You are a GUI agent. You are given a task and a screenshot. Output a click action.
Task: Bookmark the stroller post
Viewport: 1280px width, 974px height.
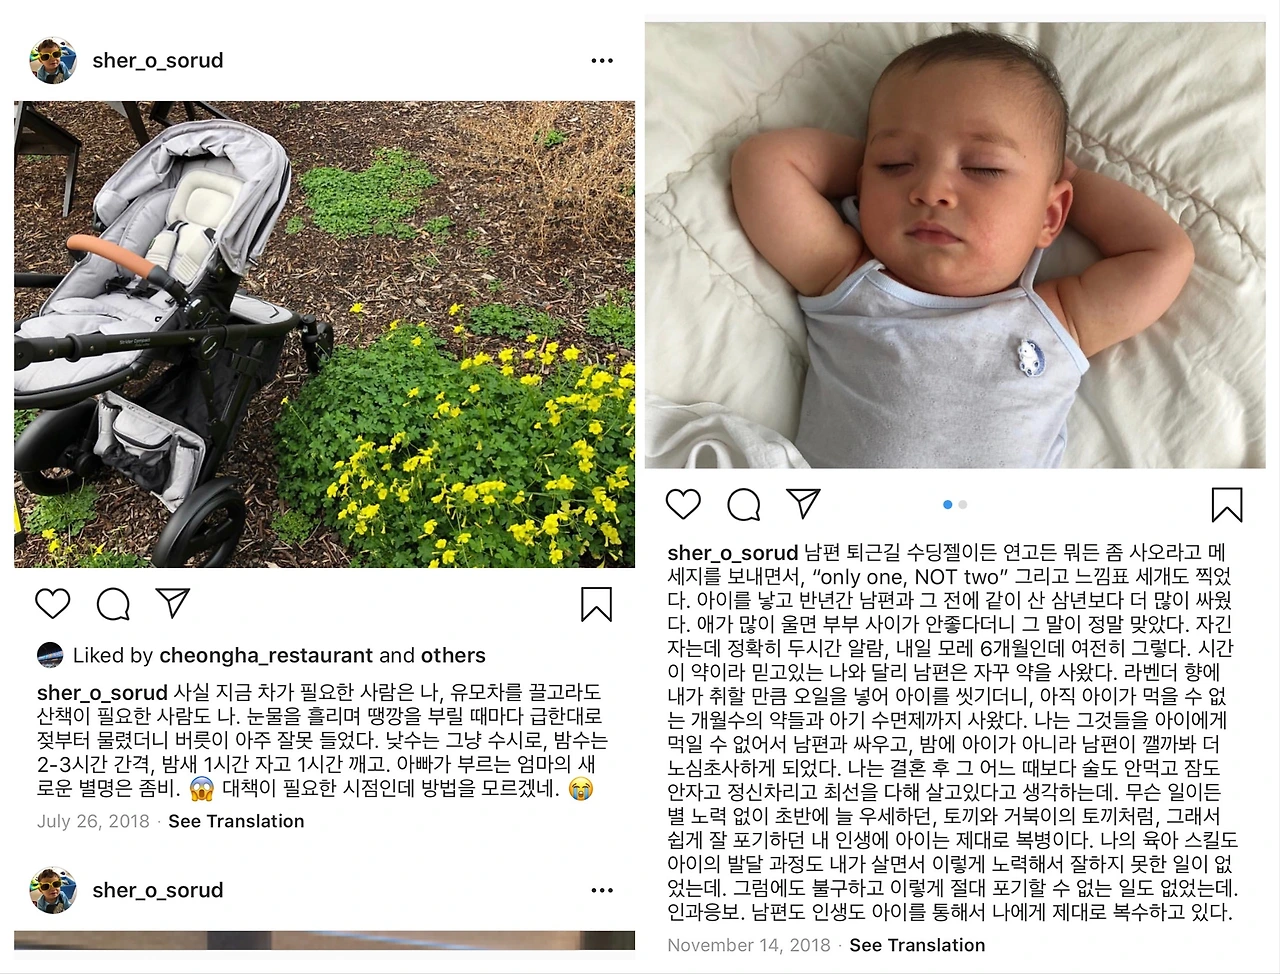(596, 605)
